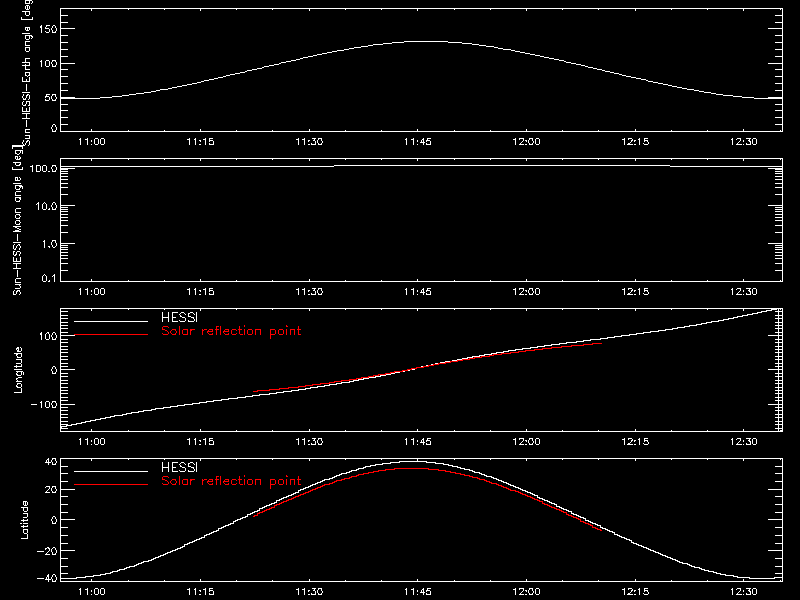
Task: Click the HESSI legend label in Latitude plot
Action: pyautogui.click(x=179, y=467)
